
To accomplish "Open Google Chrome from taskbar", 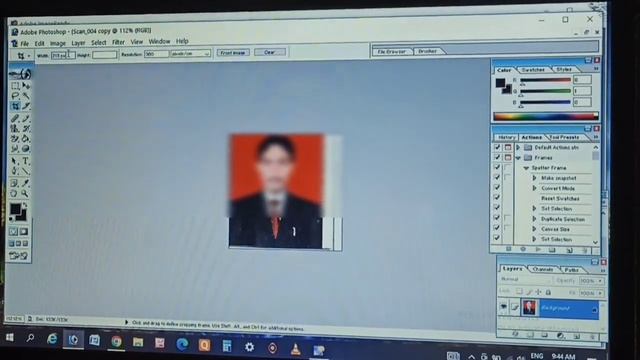I will click(x=116, y=341).
